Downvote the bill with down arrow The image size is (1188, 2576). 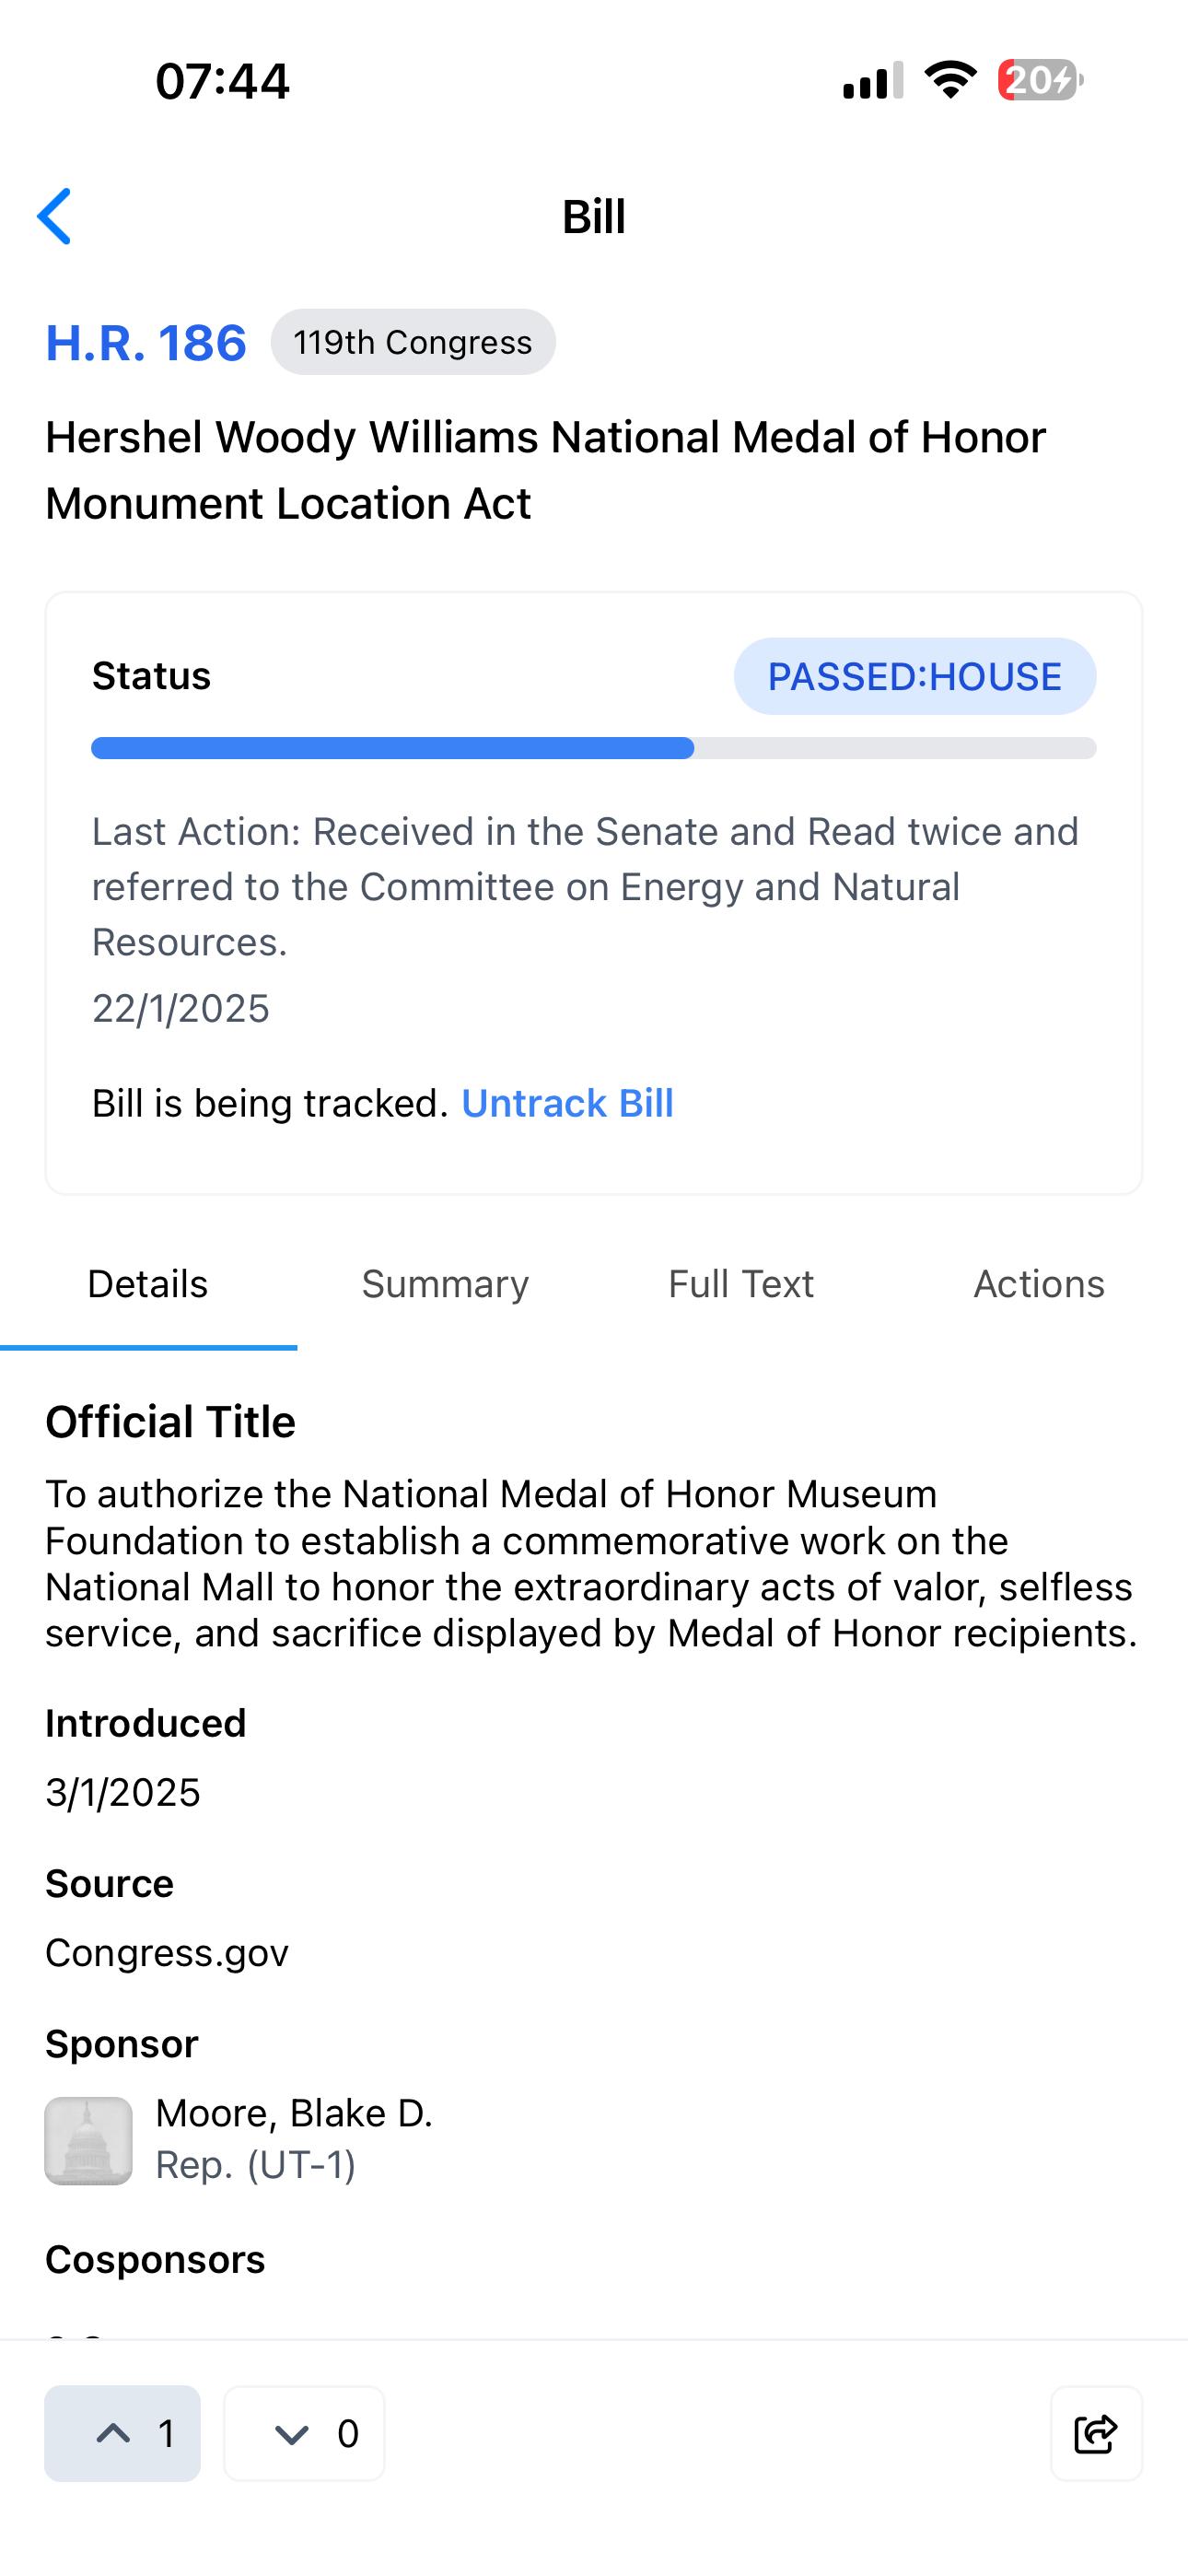(x=304, y=2433)
